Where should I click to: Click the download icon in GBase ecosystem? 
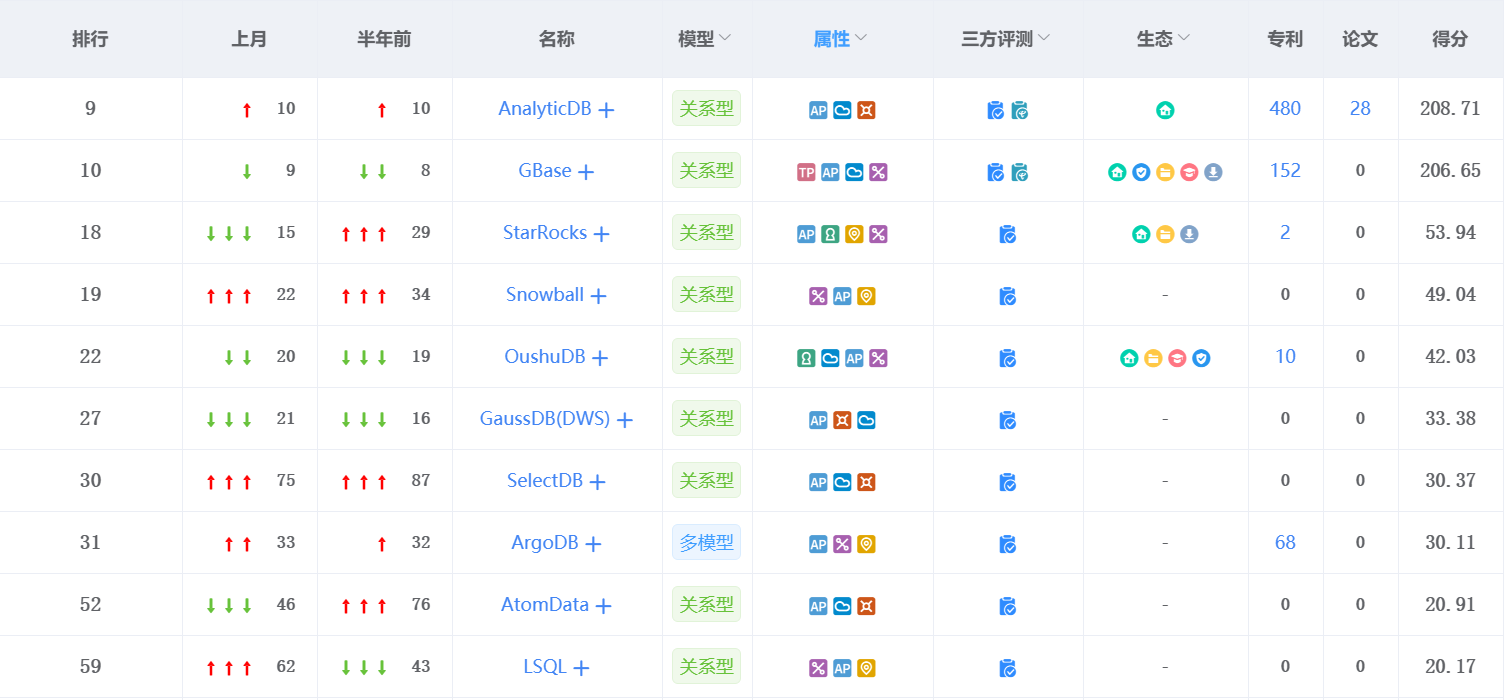tap(1213, 172)
